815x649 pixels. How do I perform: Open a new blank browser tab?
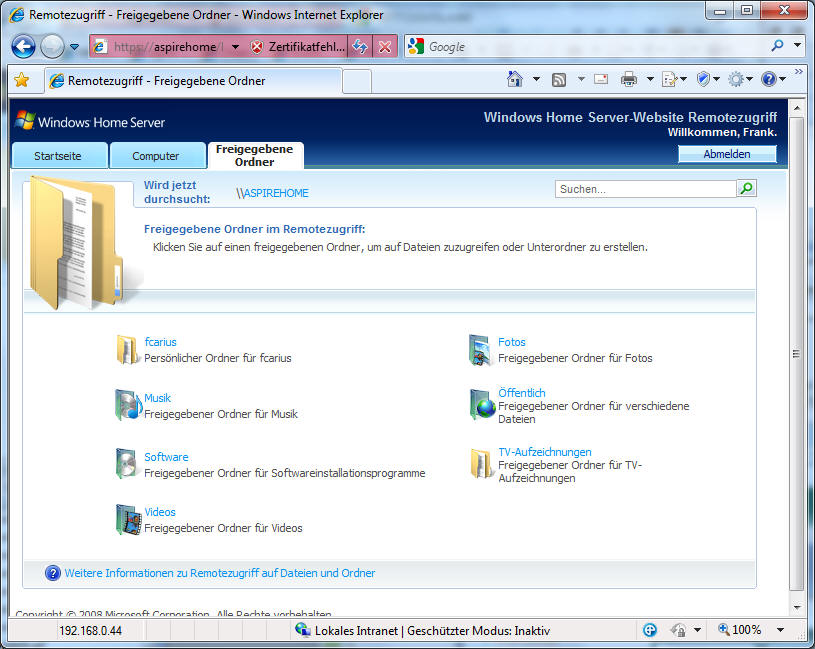click(357, 81)
